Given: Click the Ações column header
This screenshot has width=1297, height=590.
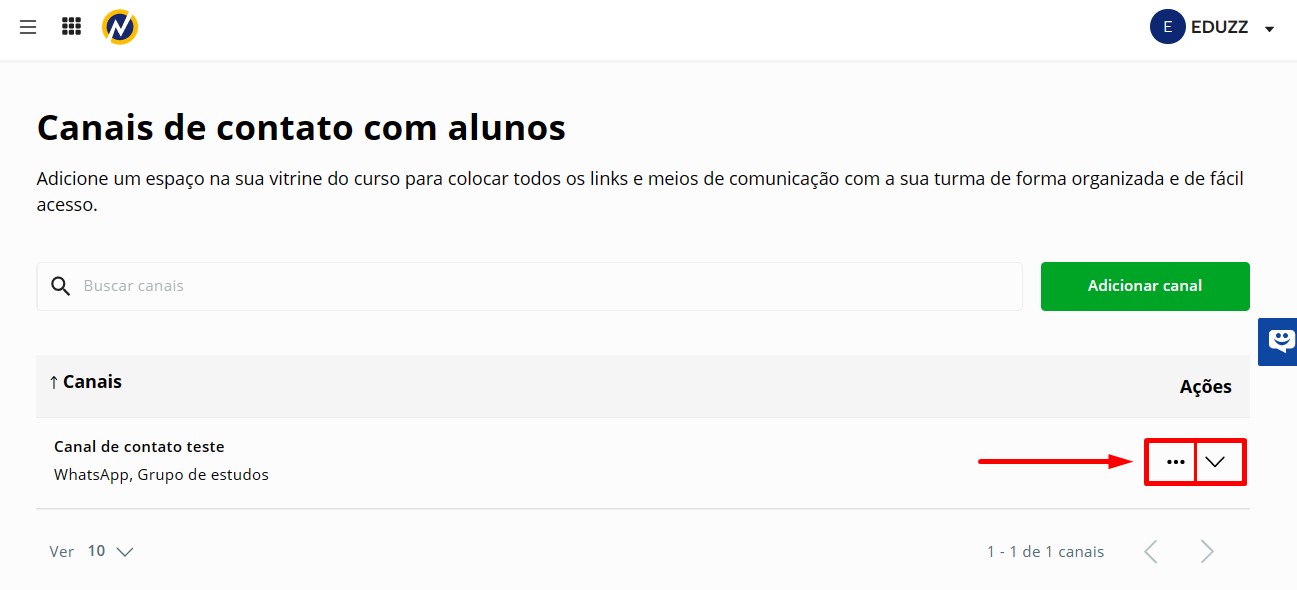Looking at the screenshot, I should coord(1205,387).
